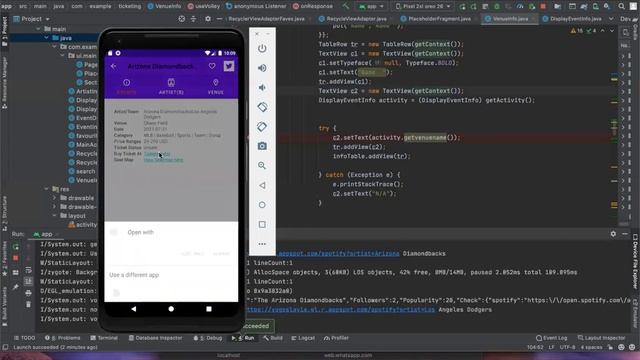The height and width of the screenshot is (360, 640).
Task: Click print icon in Run panel
Action: click(28, 293)
